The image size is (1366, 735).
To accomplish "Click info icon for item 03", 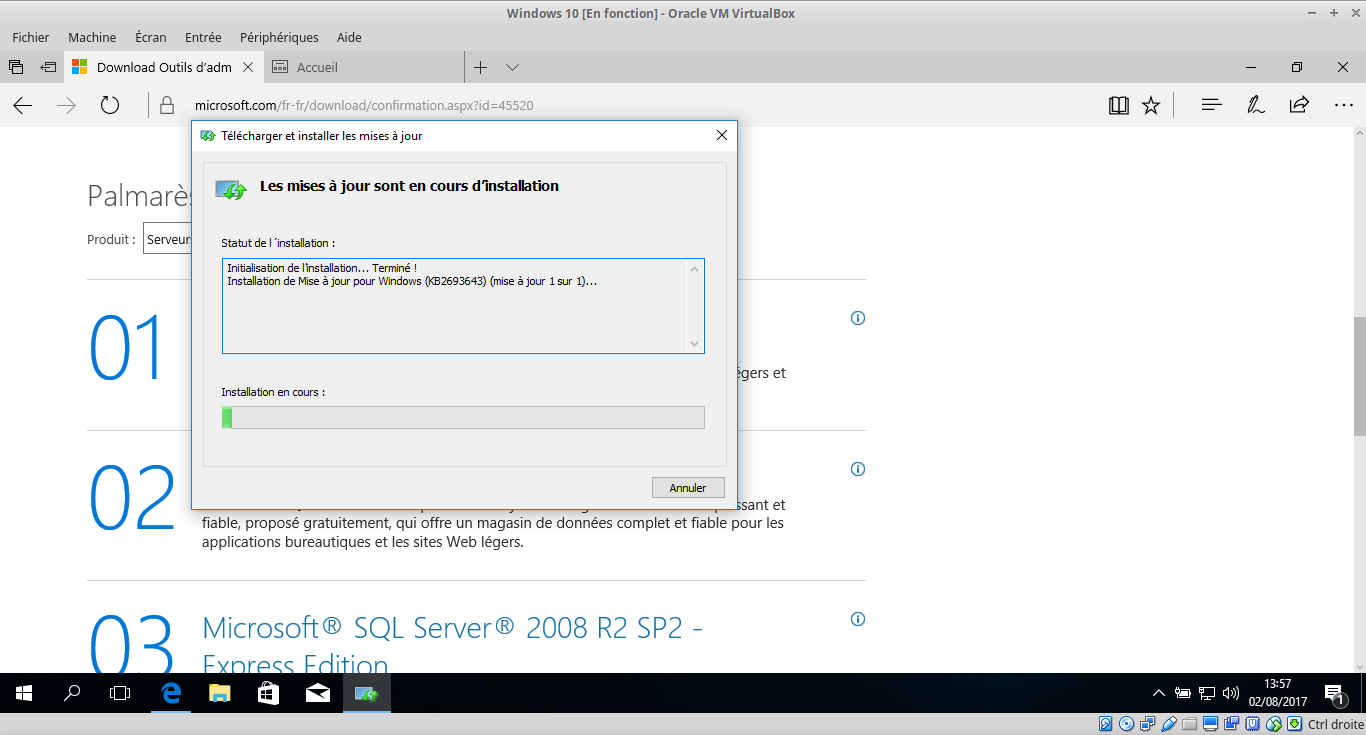I will [x=857, y=619].
